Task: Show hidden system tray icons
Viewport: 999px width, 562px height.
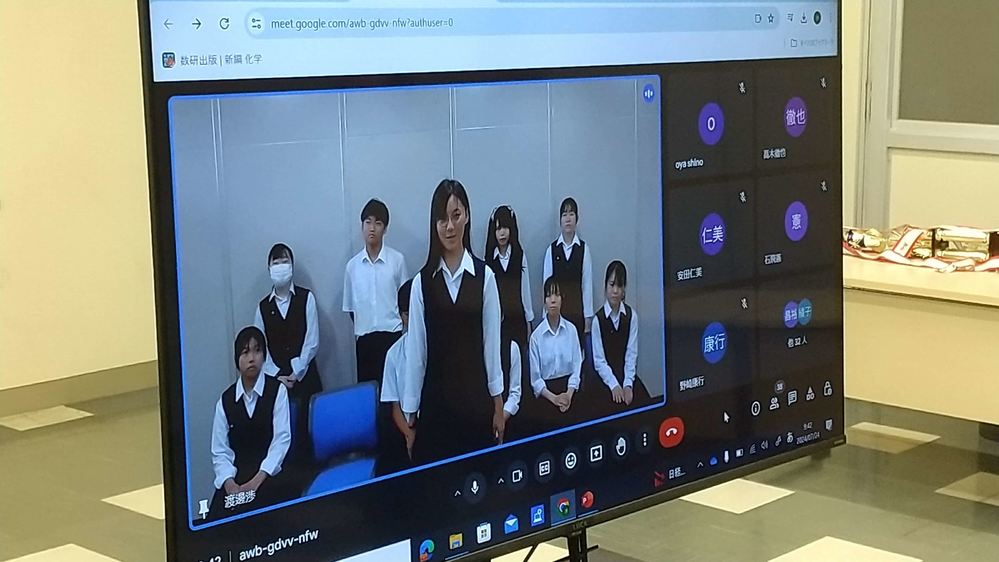Action: click(x=700, y=465)
